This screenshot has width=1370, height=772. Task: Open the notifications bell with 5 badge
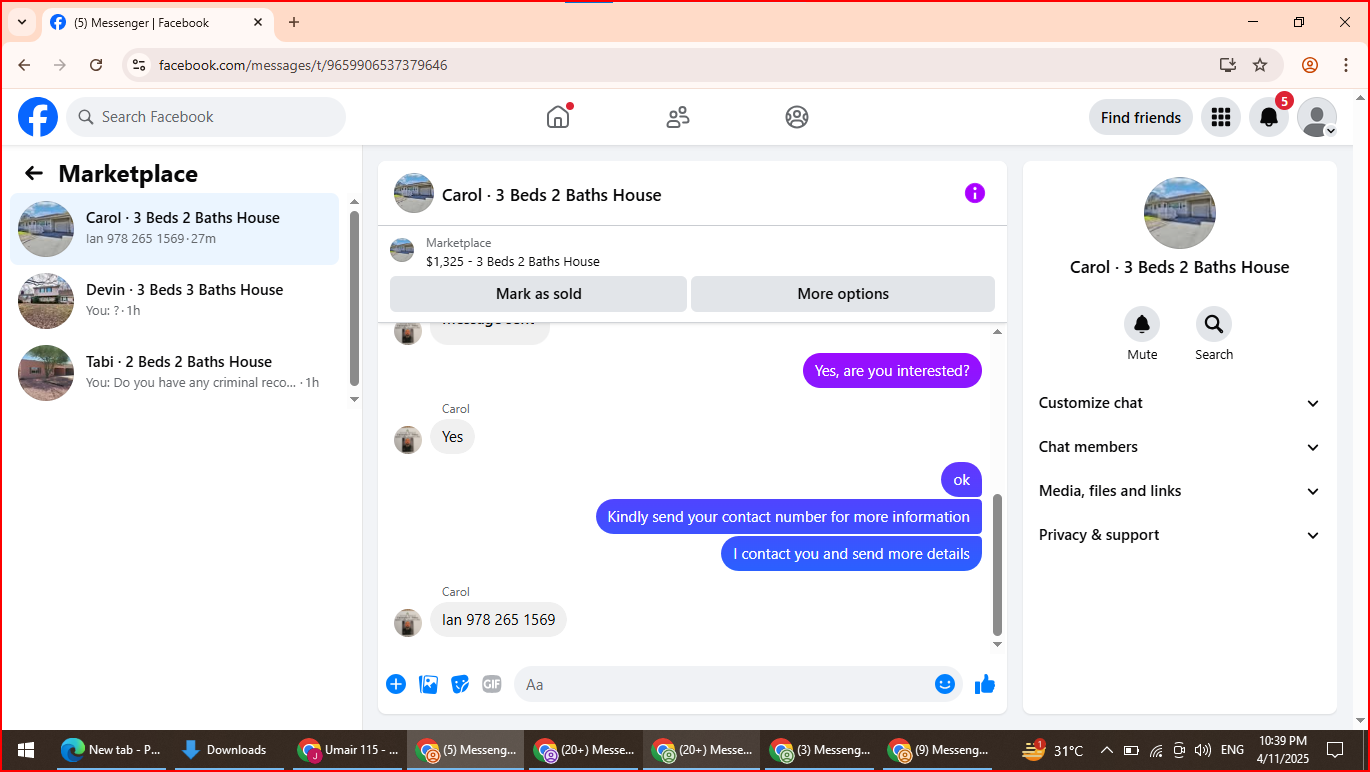pos(1269,117)
